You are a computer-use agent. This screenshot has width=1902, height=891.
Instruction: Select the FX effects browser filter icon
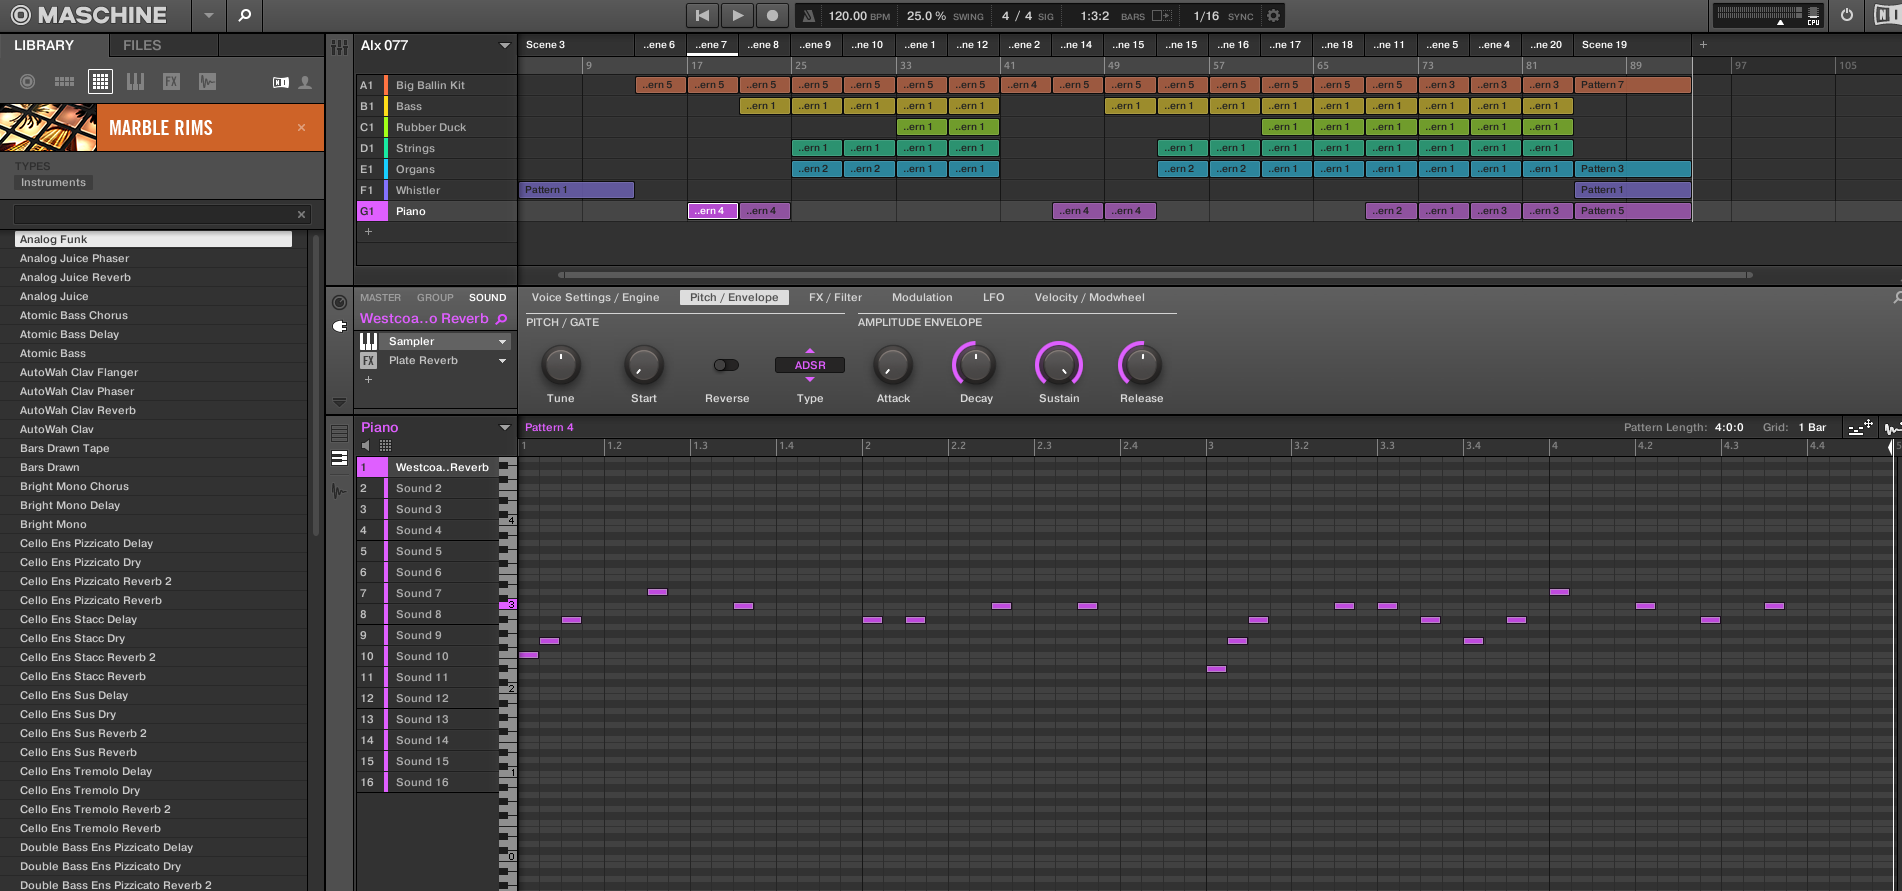[x=172, y=82]
